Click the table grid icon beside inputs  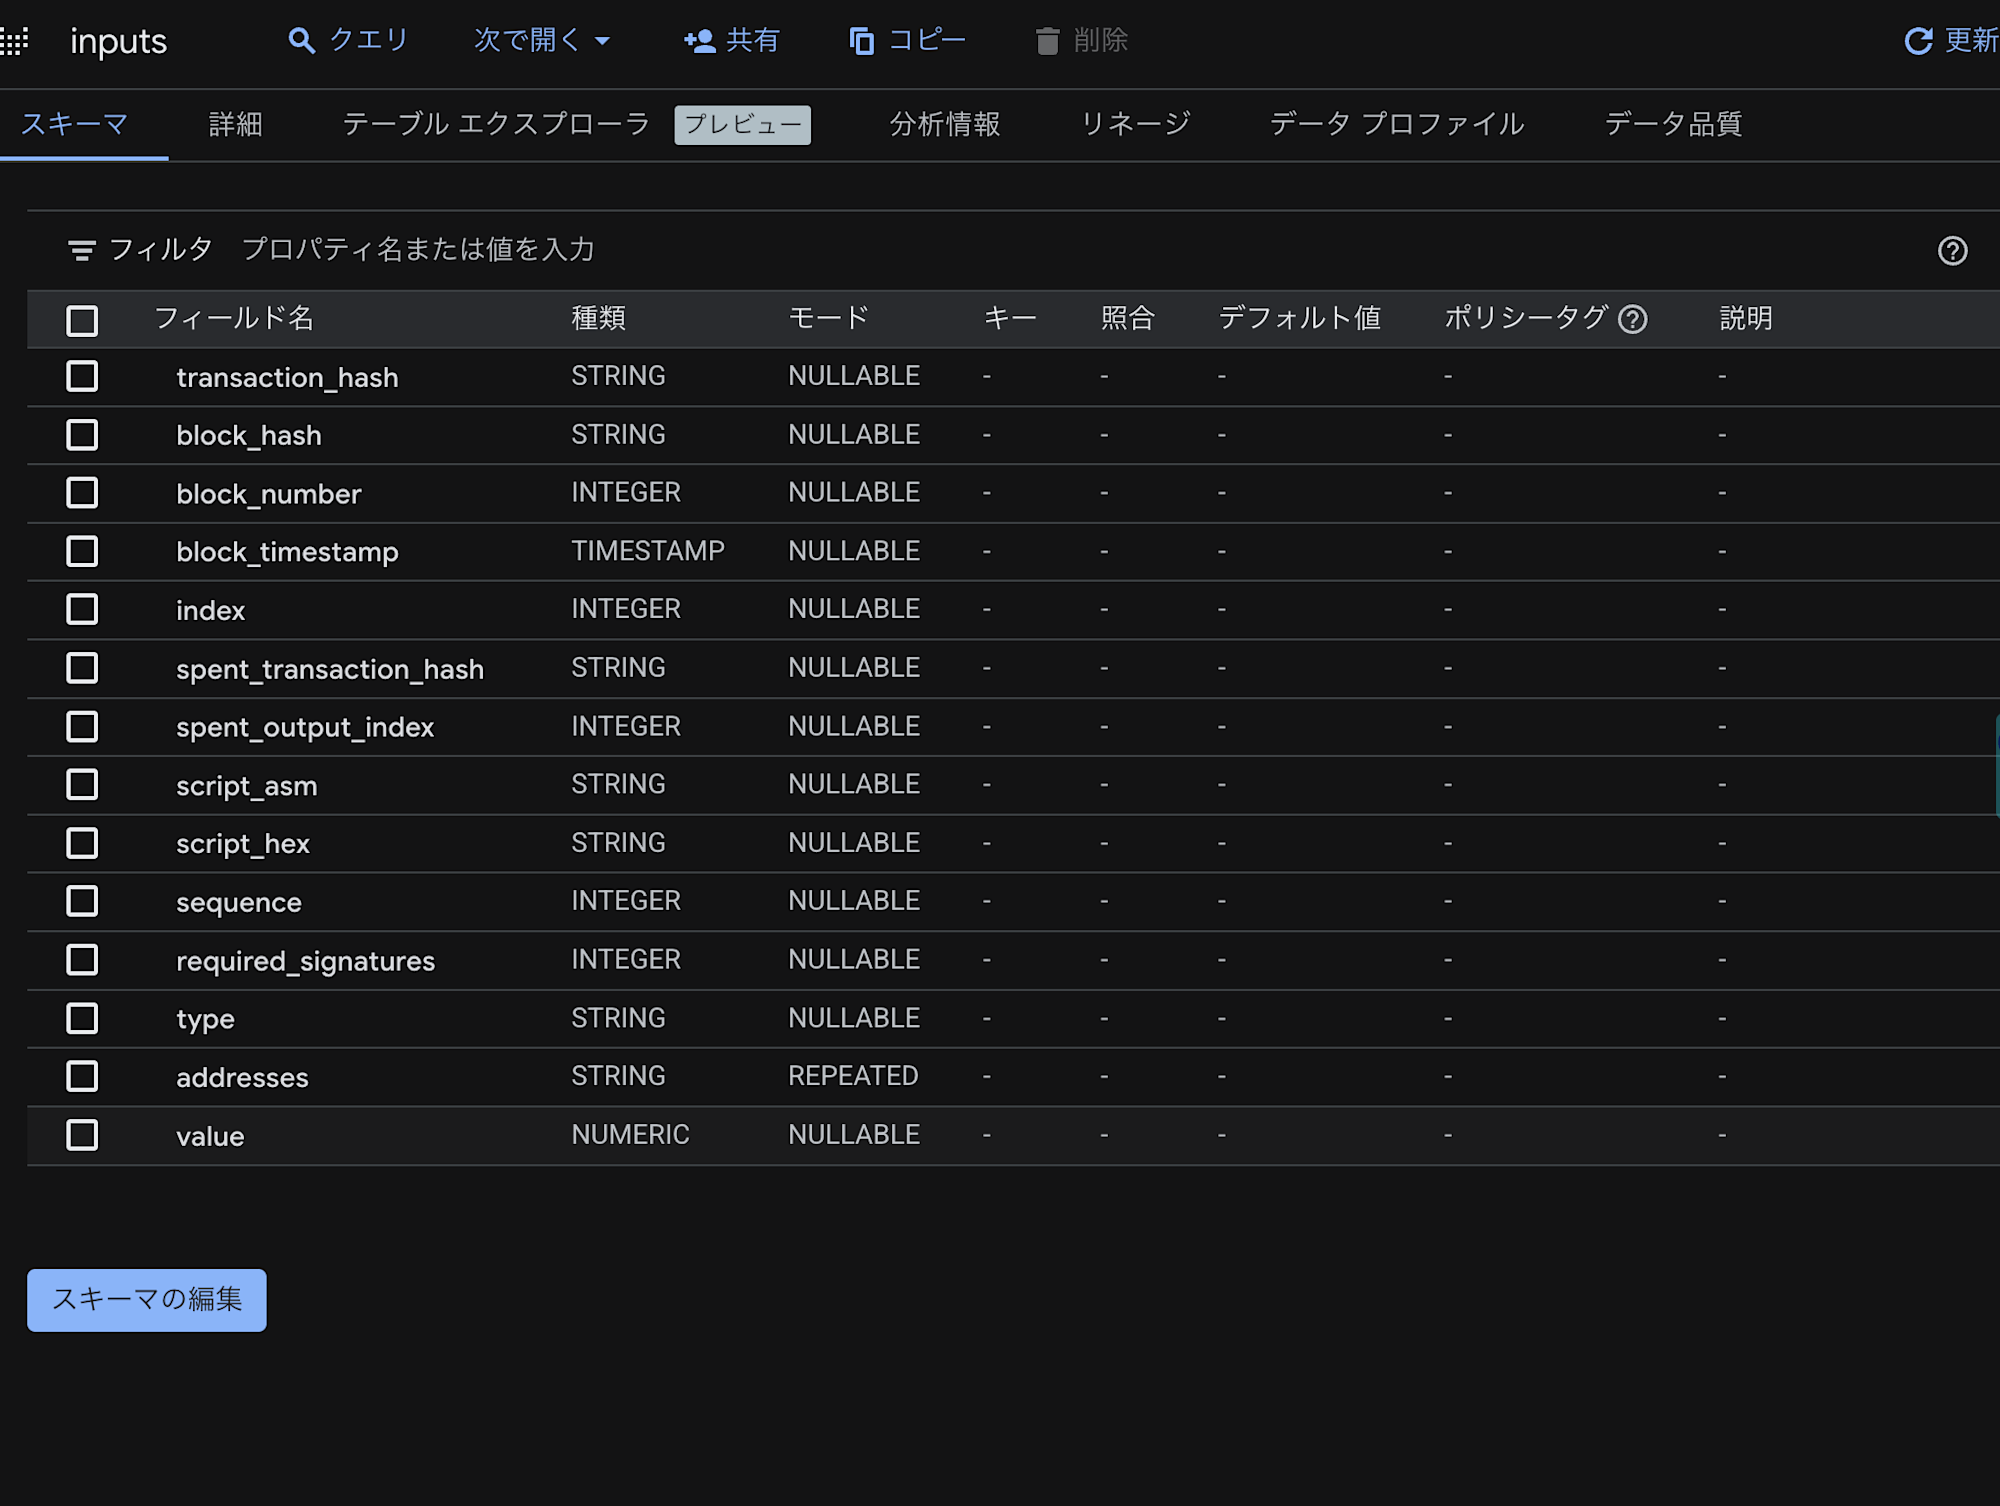[14, 41]
